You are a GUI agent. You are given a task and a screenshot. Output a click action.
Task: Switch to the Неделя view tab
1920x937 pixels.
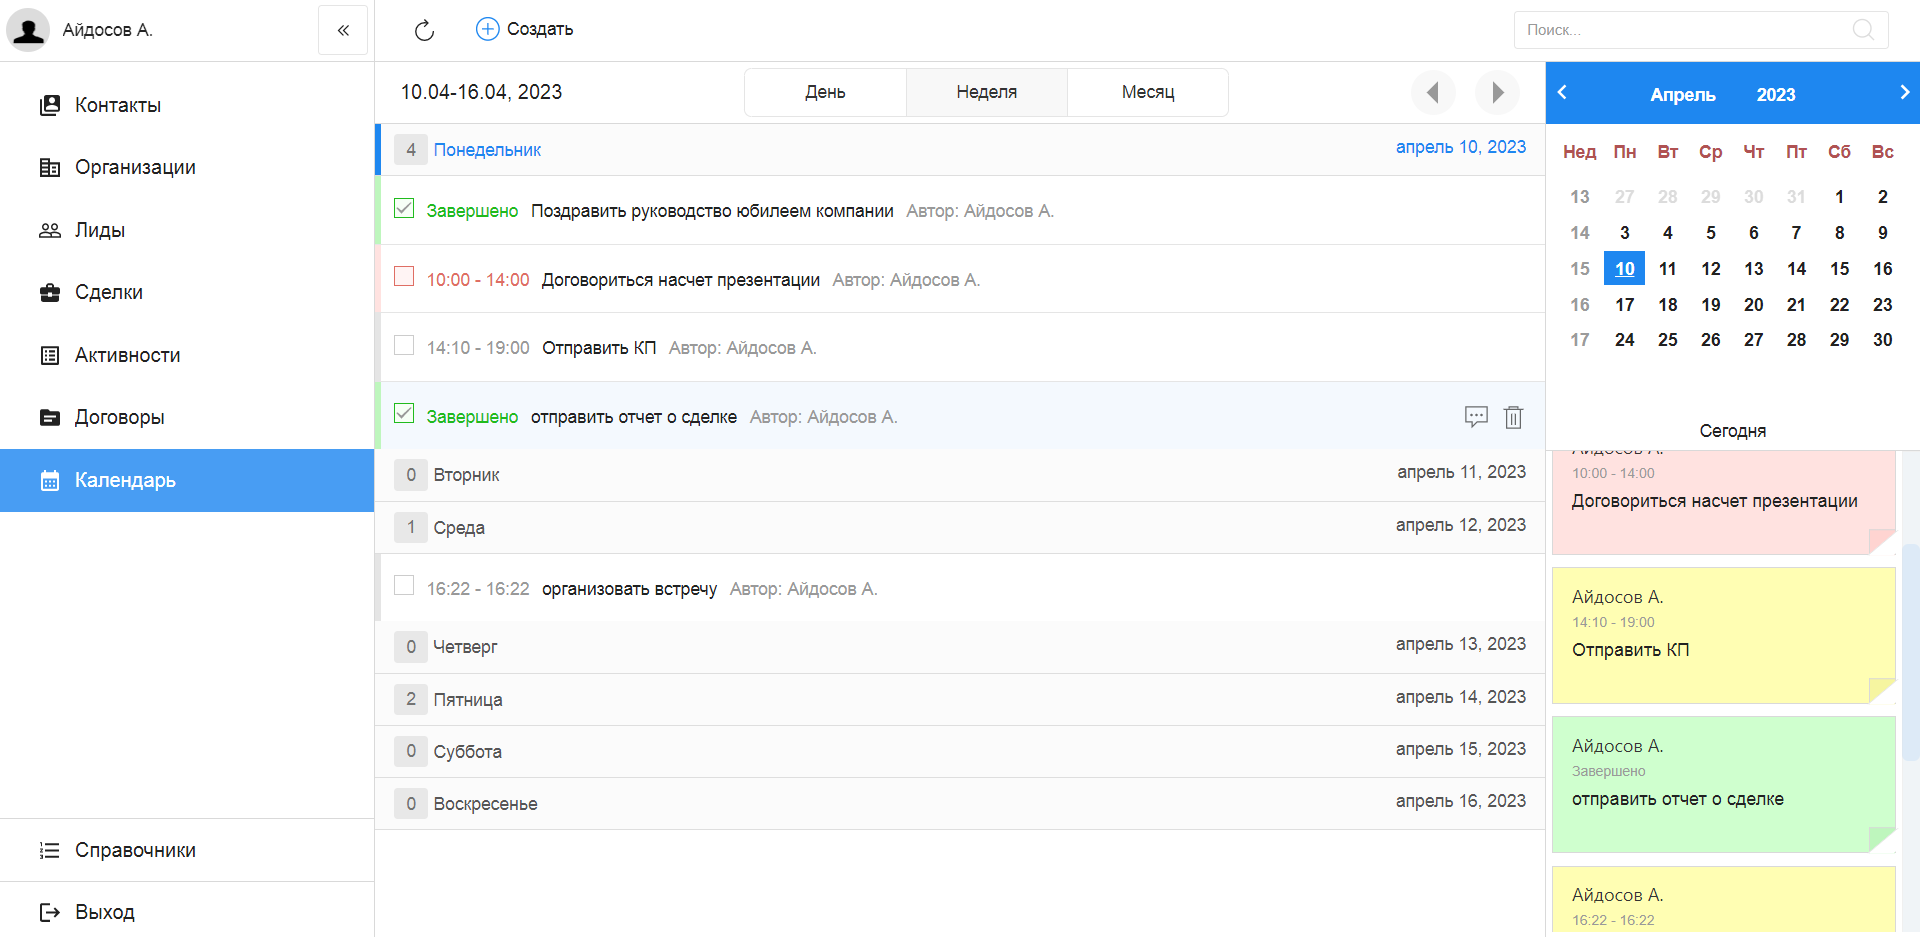[986, 92]
